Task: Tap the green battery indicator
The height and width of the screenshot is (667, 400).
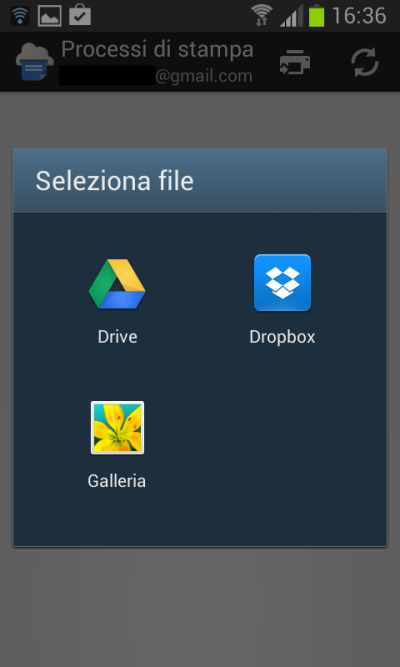Action: coord(317,16)
